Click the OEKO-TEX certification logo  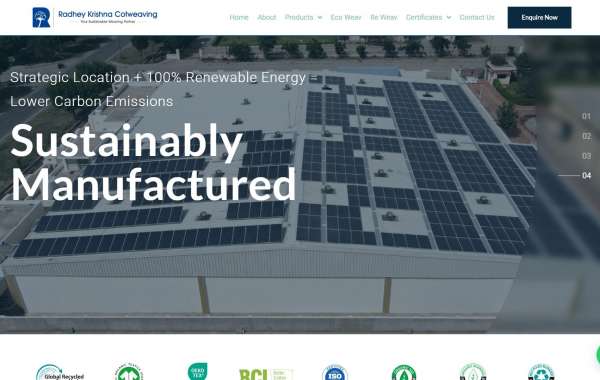(x=197, y=371)
